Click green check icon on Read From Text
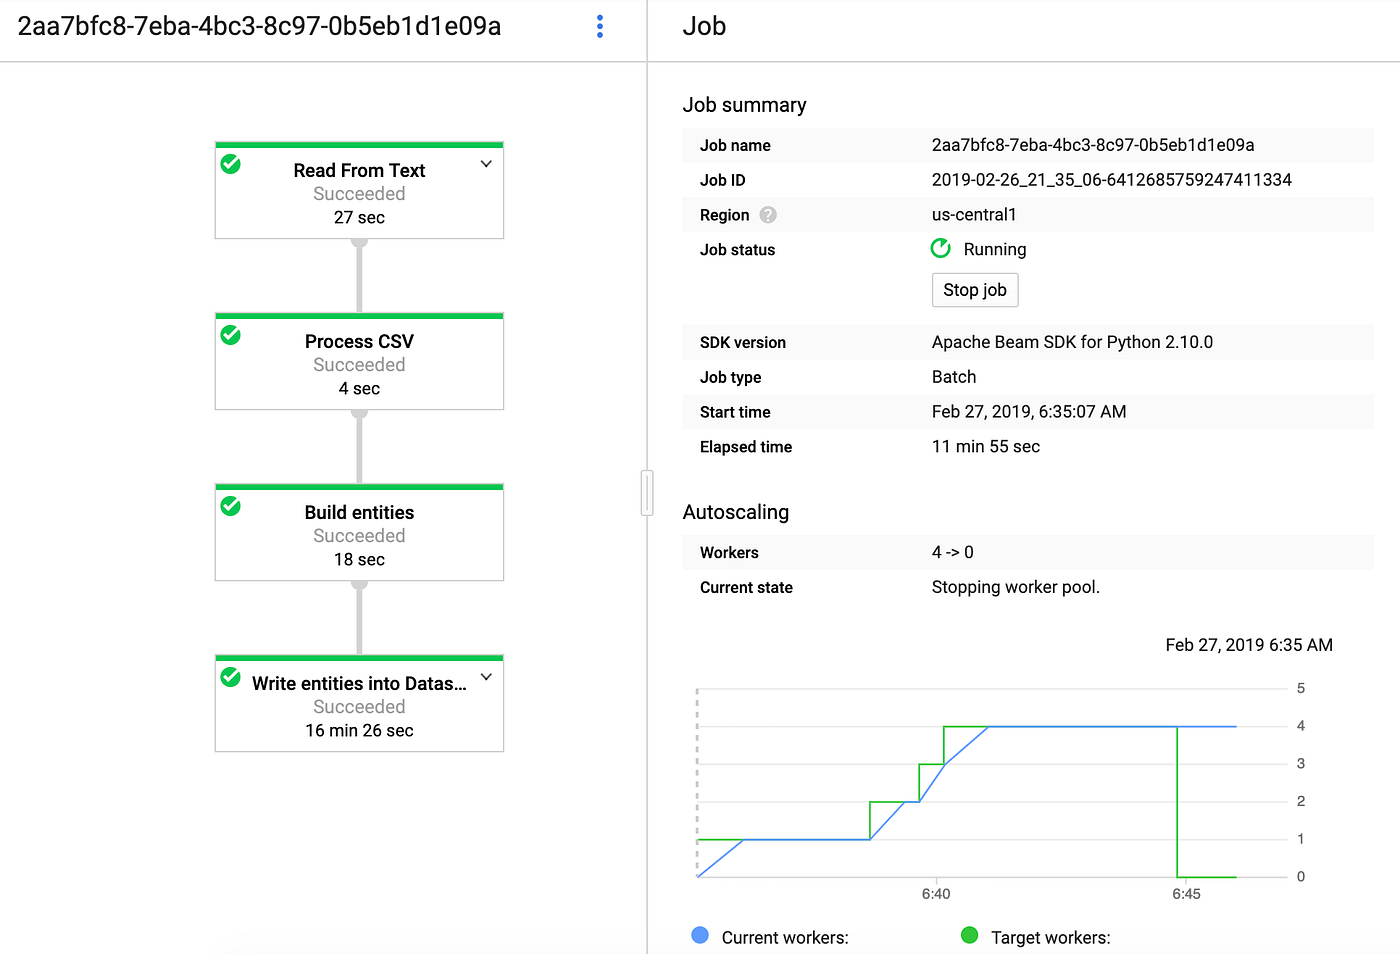 pos(231,164)
